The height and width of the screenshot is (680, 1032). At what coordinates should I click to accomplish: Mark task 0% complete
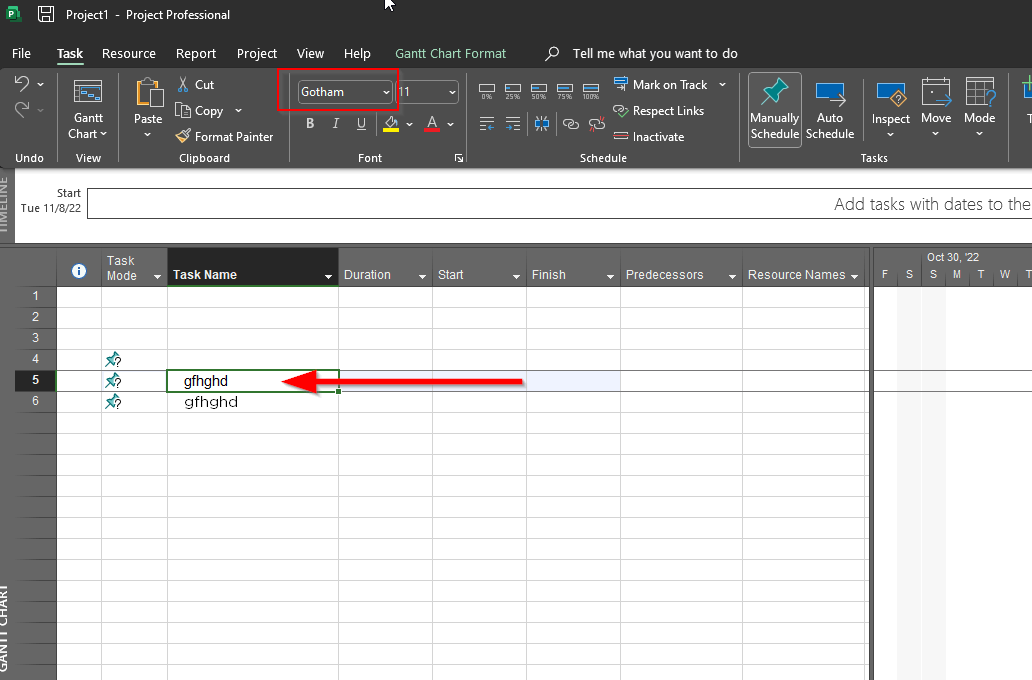pos(486,91)
